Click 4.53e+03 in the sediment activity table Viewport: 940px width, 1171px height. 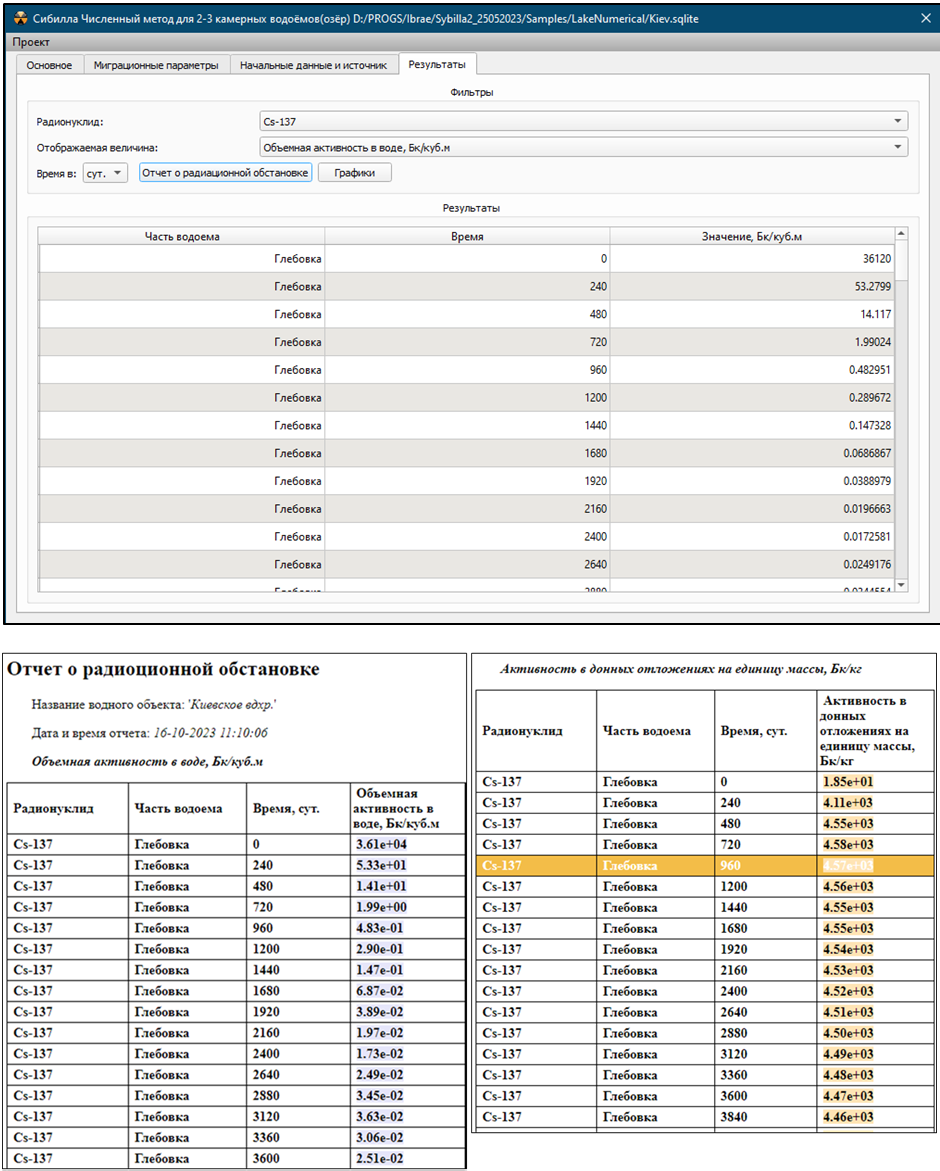tap(848, 970)
